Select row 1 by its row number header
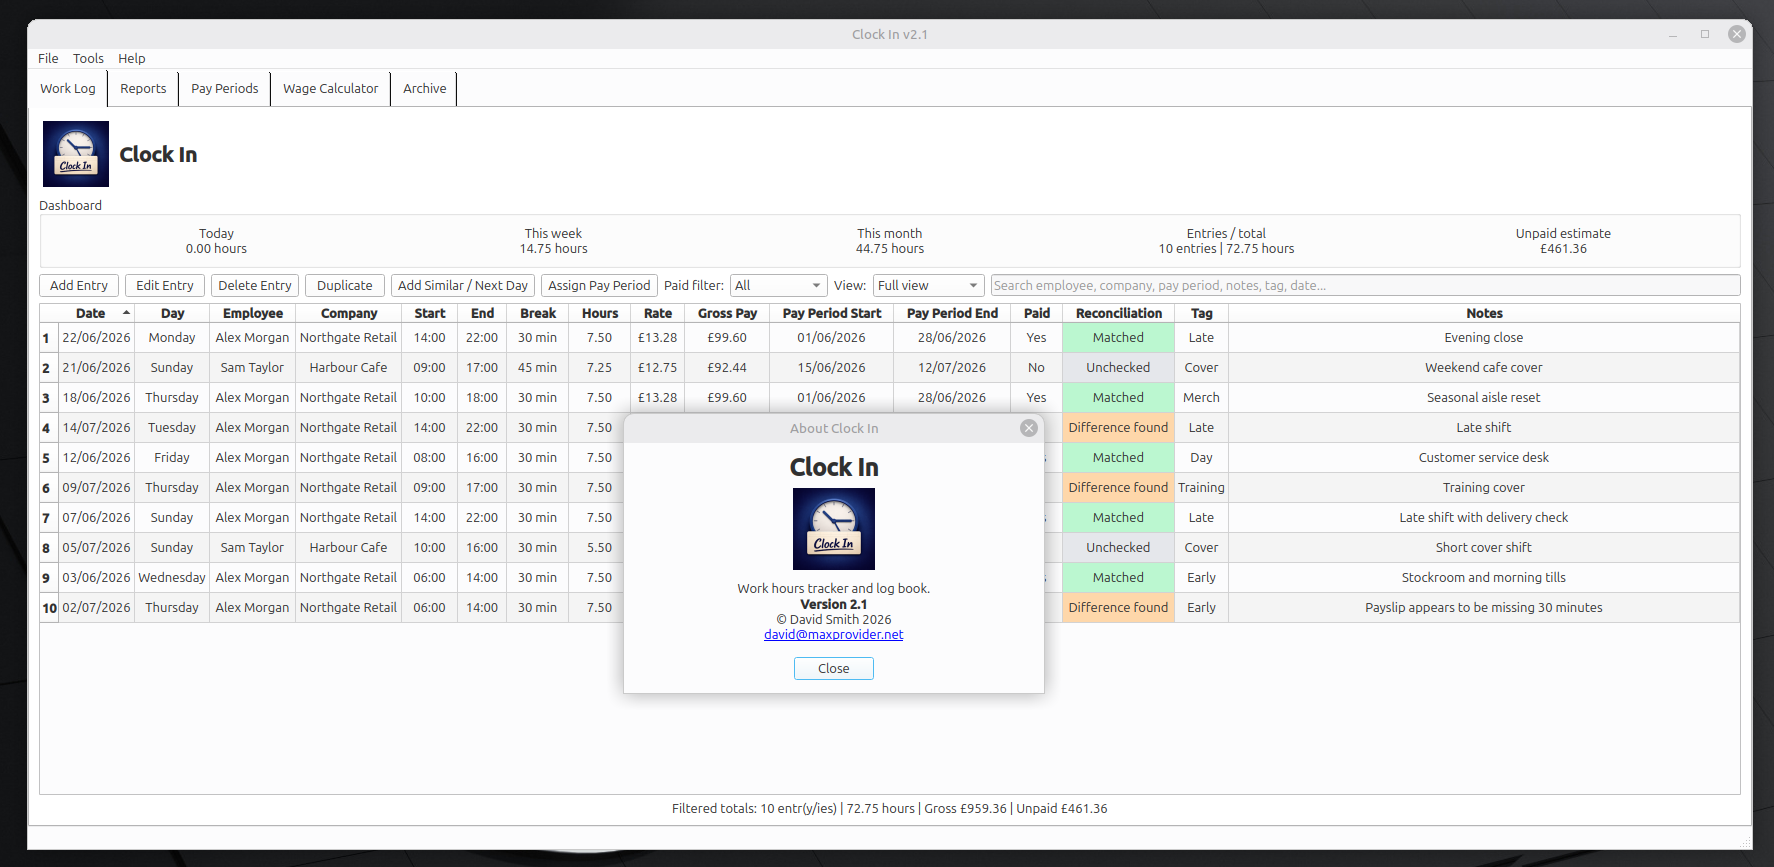The height and width of the screenshot is (867, 1774). pyautogui.click(x=49, y=338)
